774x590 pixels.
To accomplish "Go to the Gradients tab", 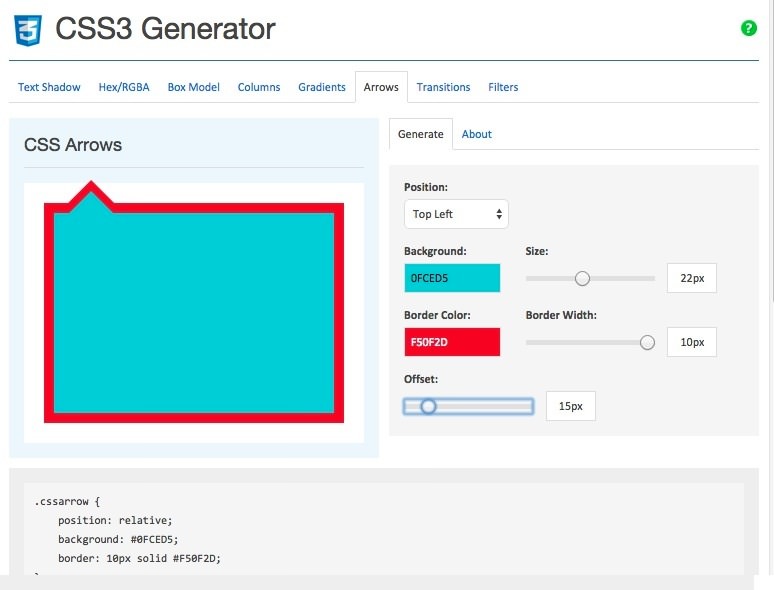I will tap(322, 87).
